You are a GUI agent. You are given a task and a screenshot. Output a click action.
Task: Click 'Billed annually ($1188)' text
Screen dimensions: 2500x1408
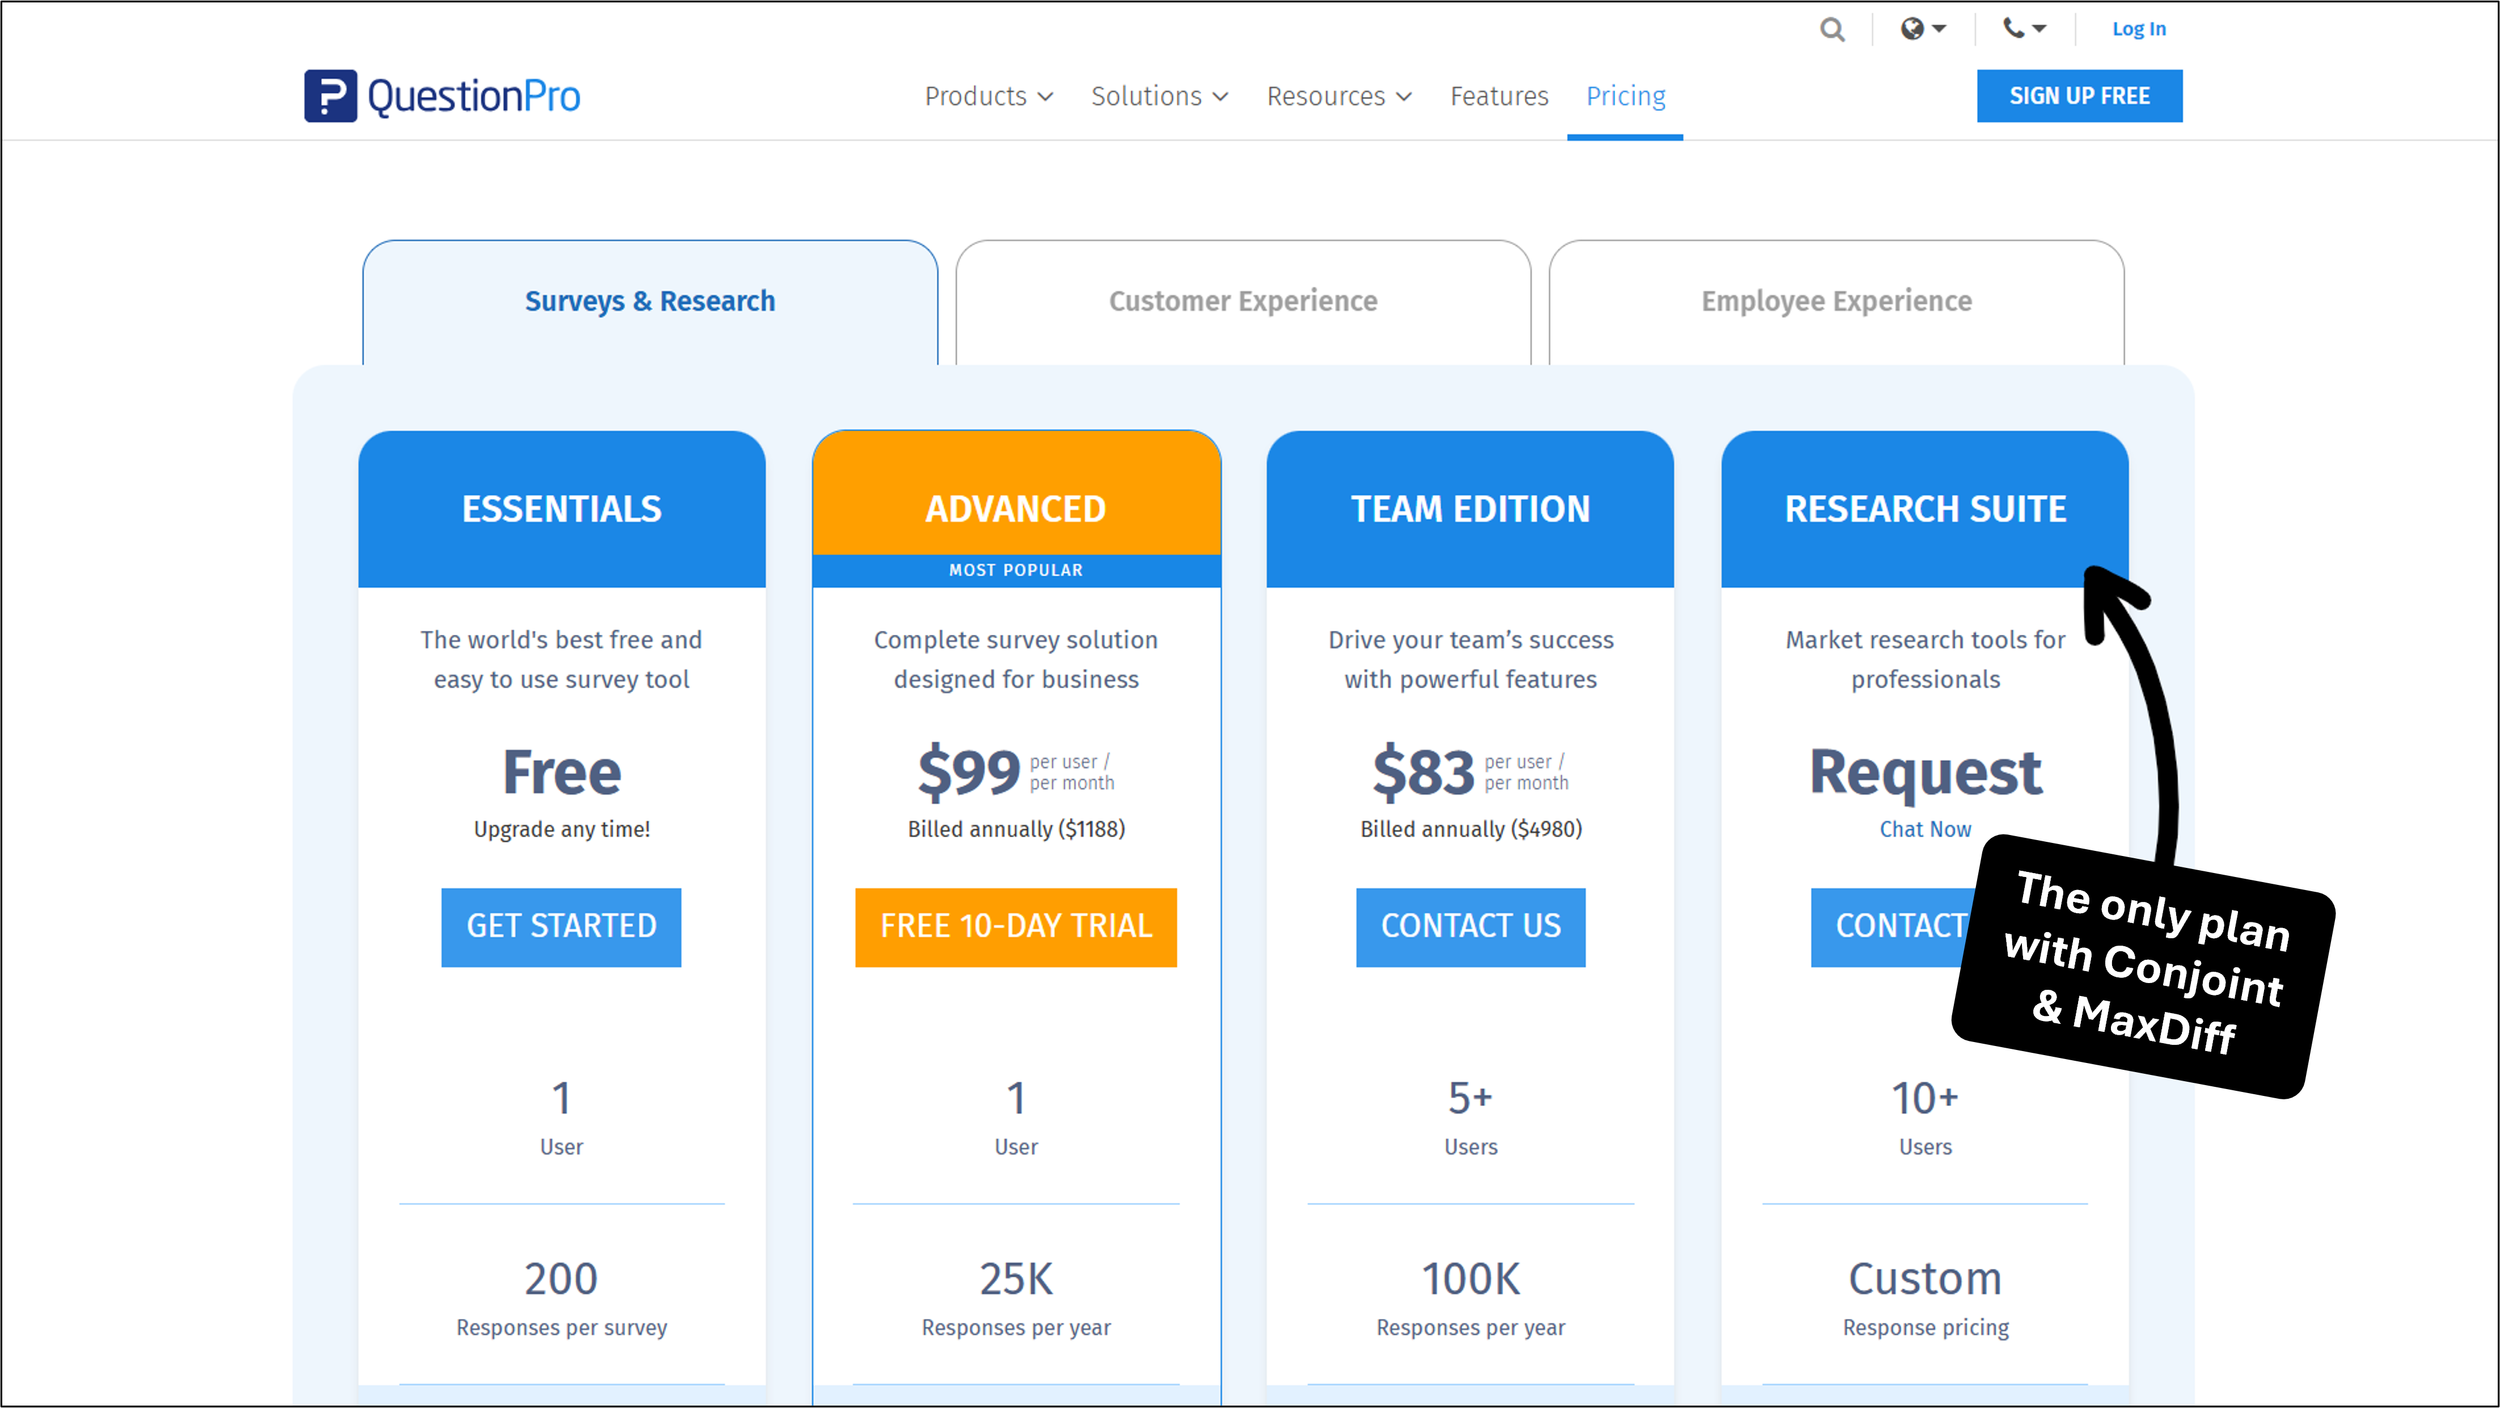pos(1016,829)
